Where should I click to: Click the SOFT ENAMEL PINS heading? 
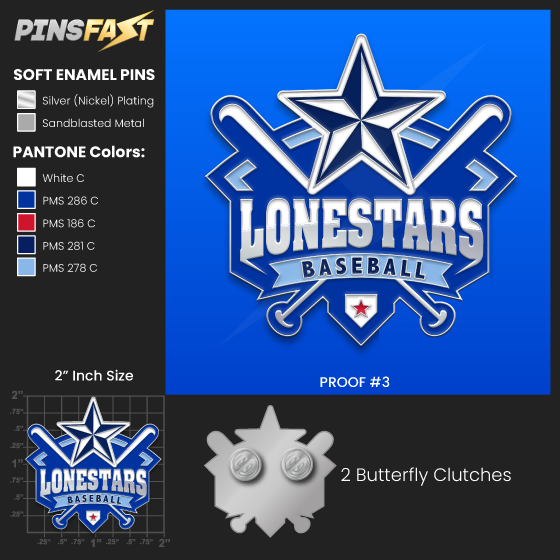click(84, 75)
